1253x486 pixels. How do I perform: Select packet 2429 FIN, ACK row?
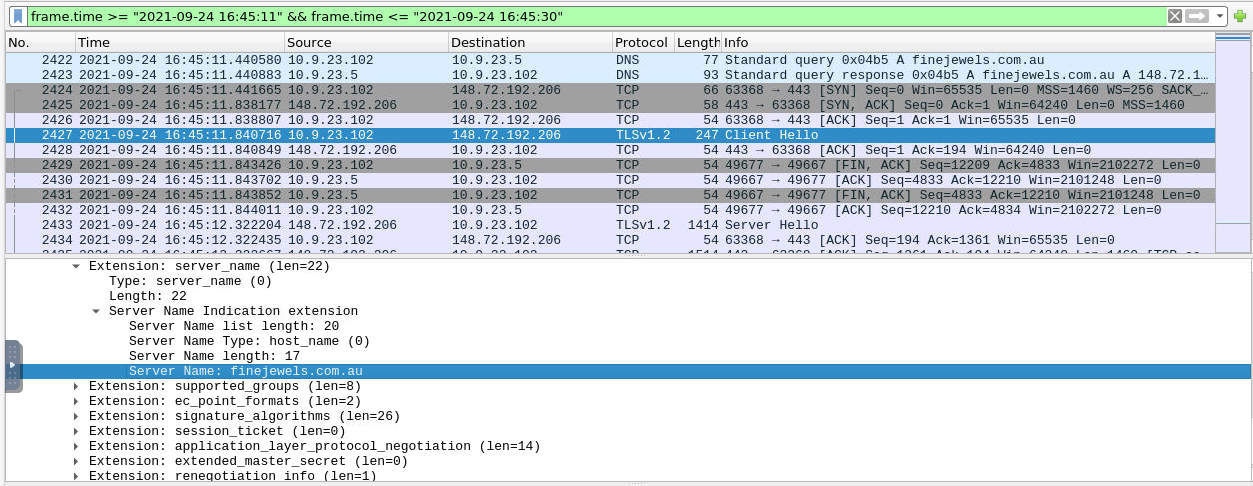609,165
